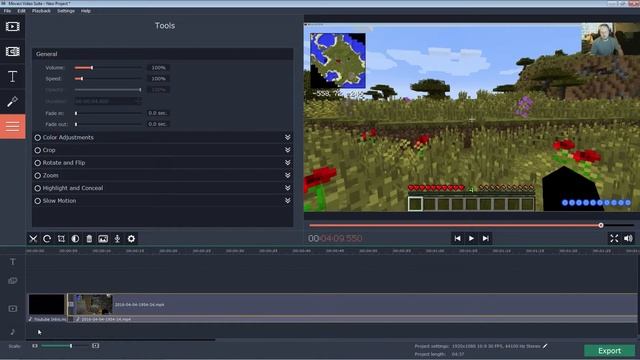
Task: Click the overlay track icon in timeline
Action: pos(13,280)
